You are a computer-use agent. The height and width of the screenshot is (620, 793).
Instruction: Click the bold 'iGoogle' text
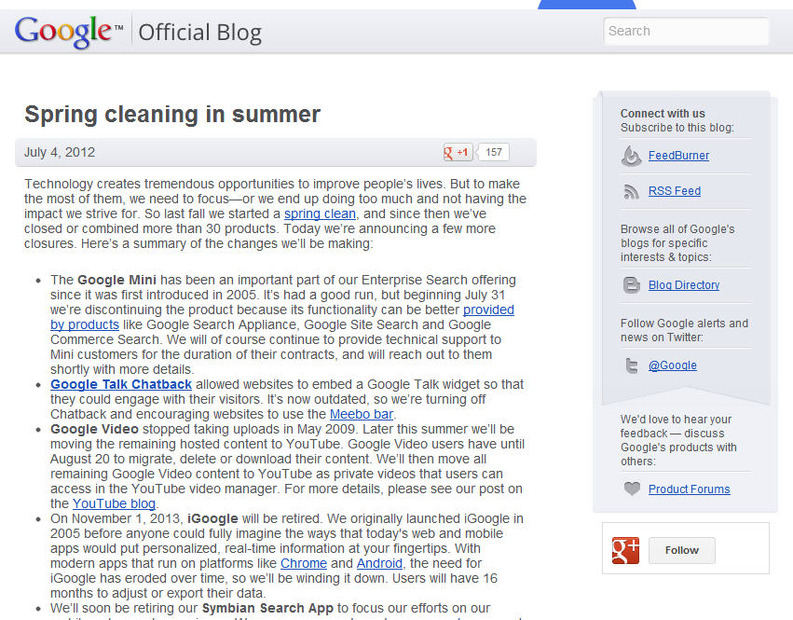212,518
